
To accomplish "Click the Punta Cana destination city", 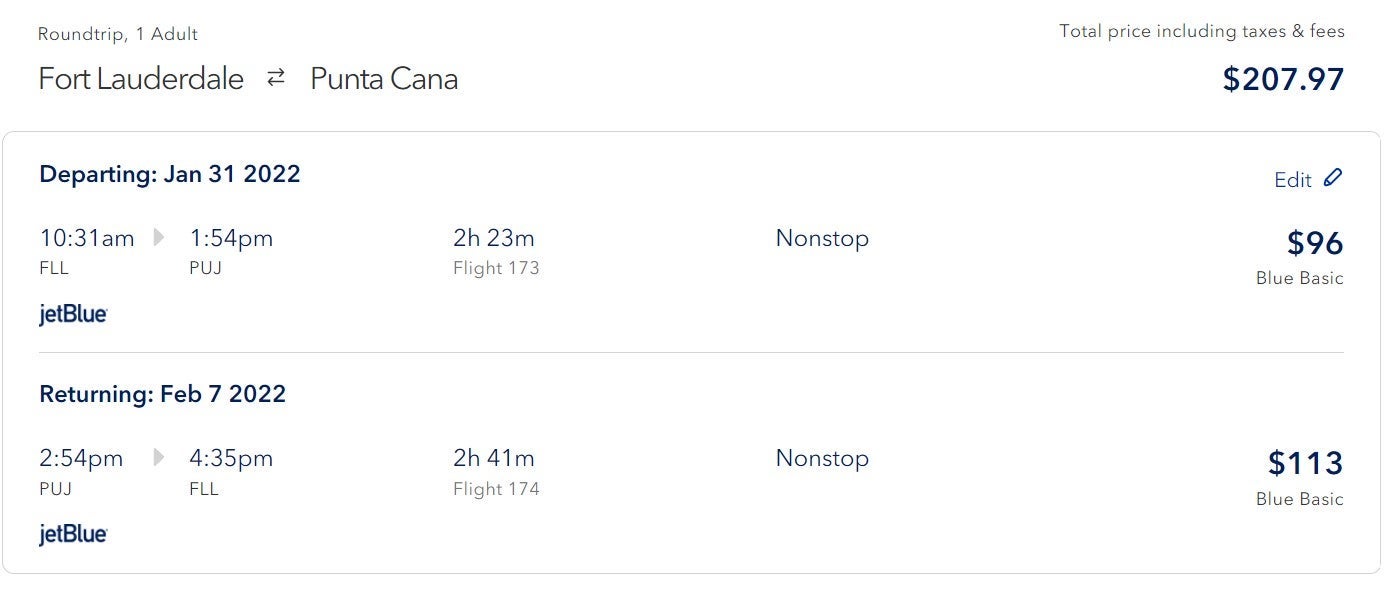I will (x=384, y=79).
